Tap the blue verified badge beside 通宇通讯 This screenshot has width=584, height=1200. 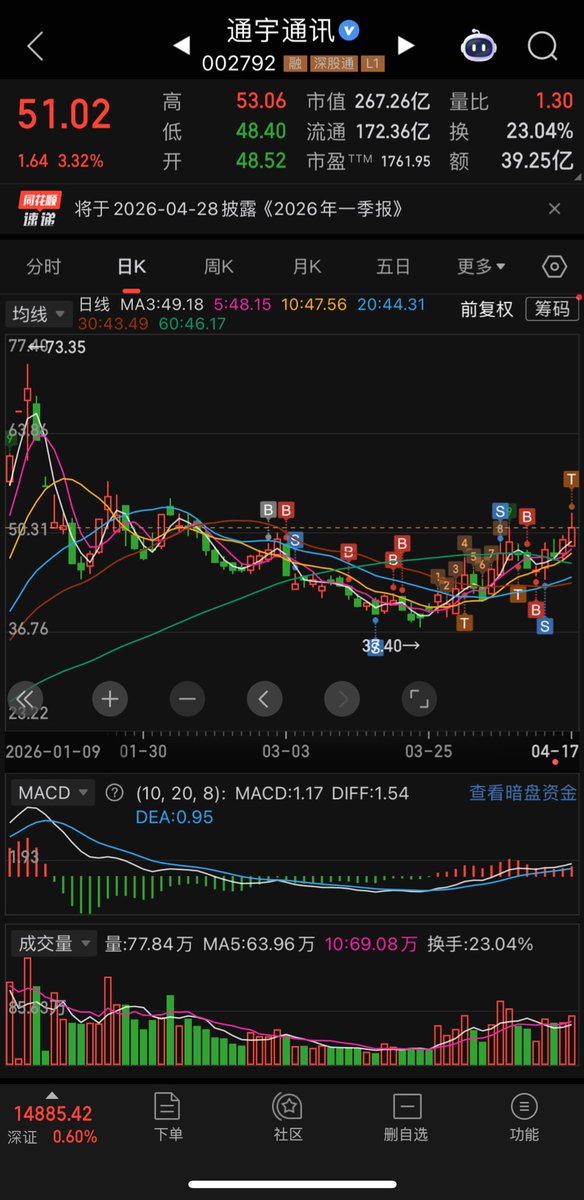click(x=349, y=31)
